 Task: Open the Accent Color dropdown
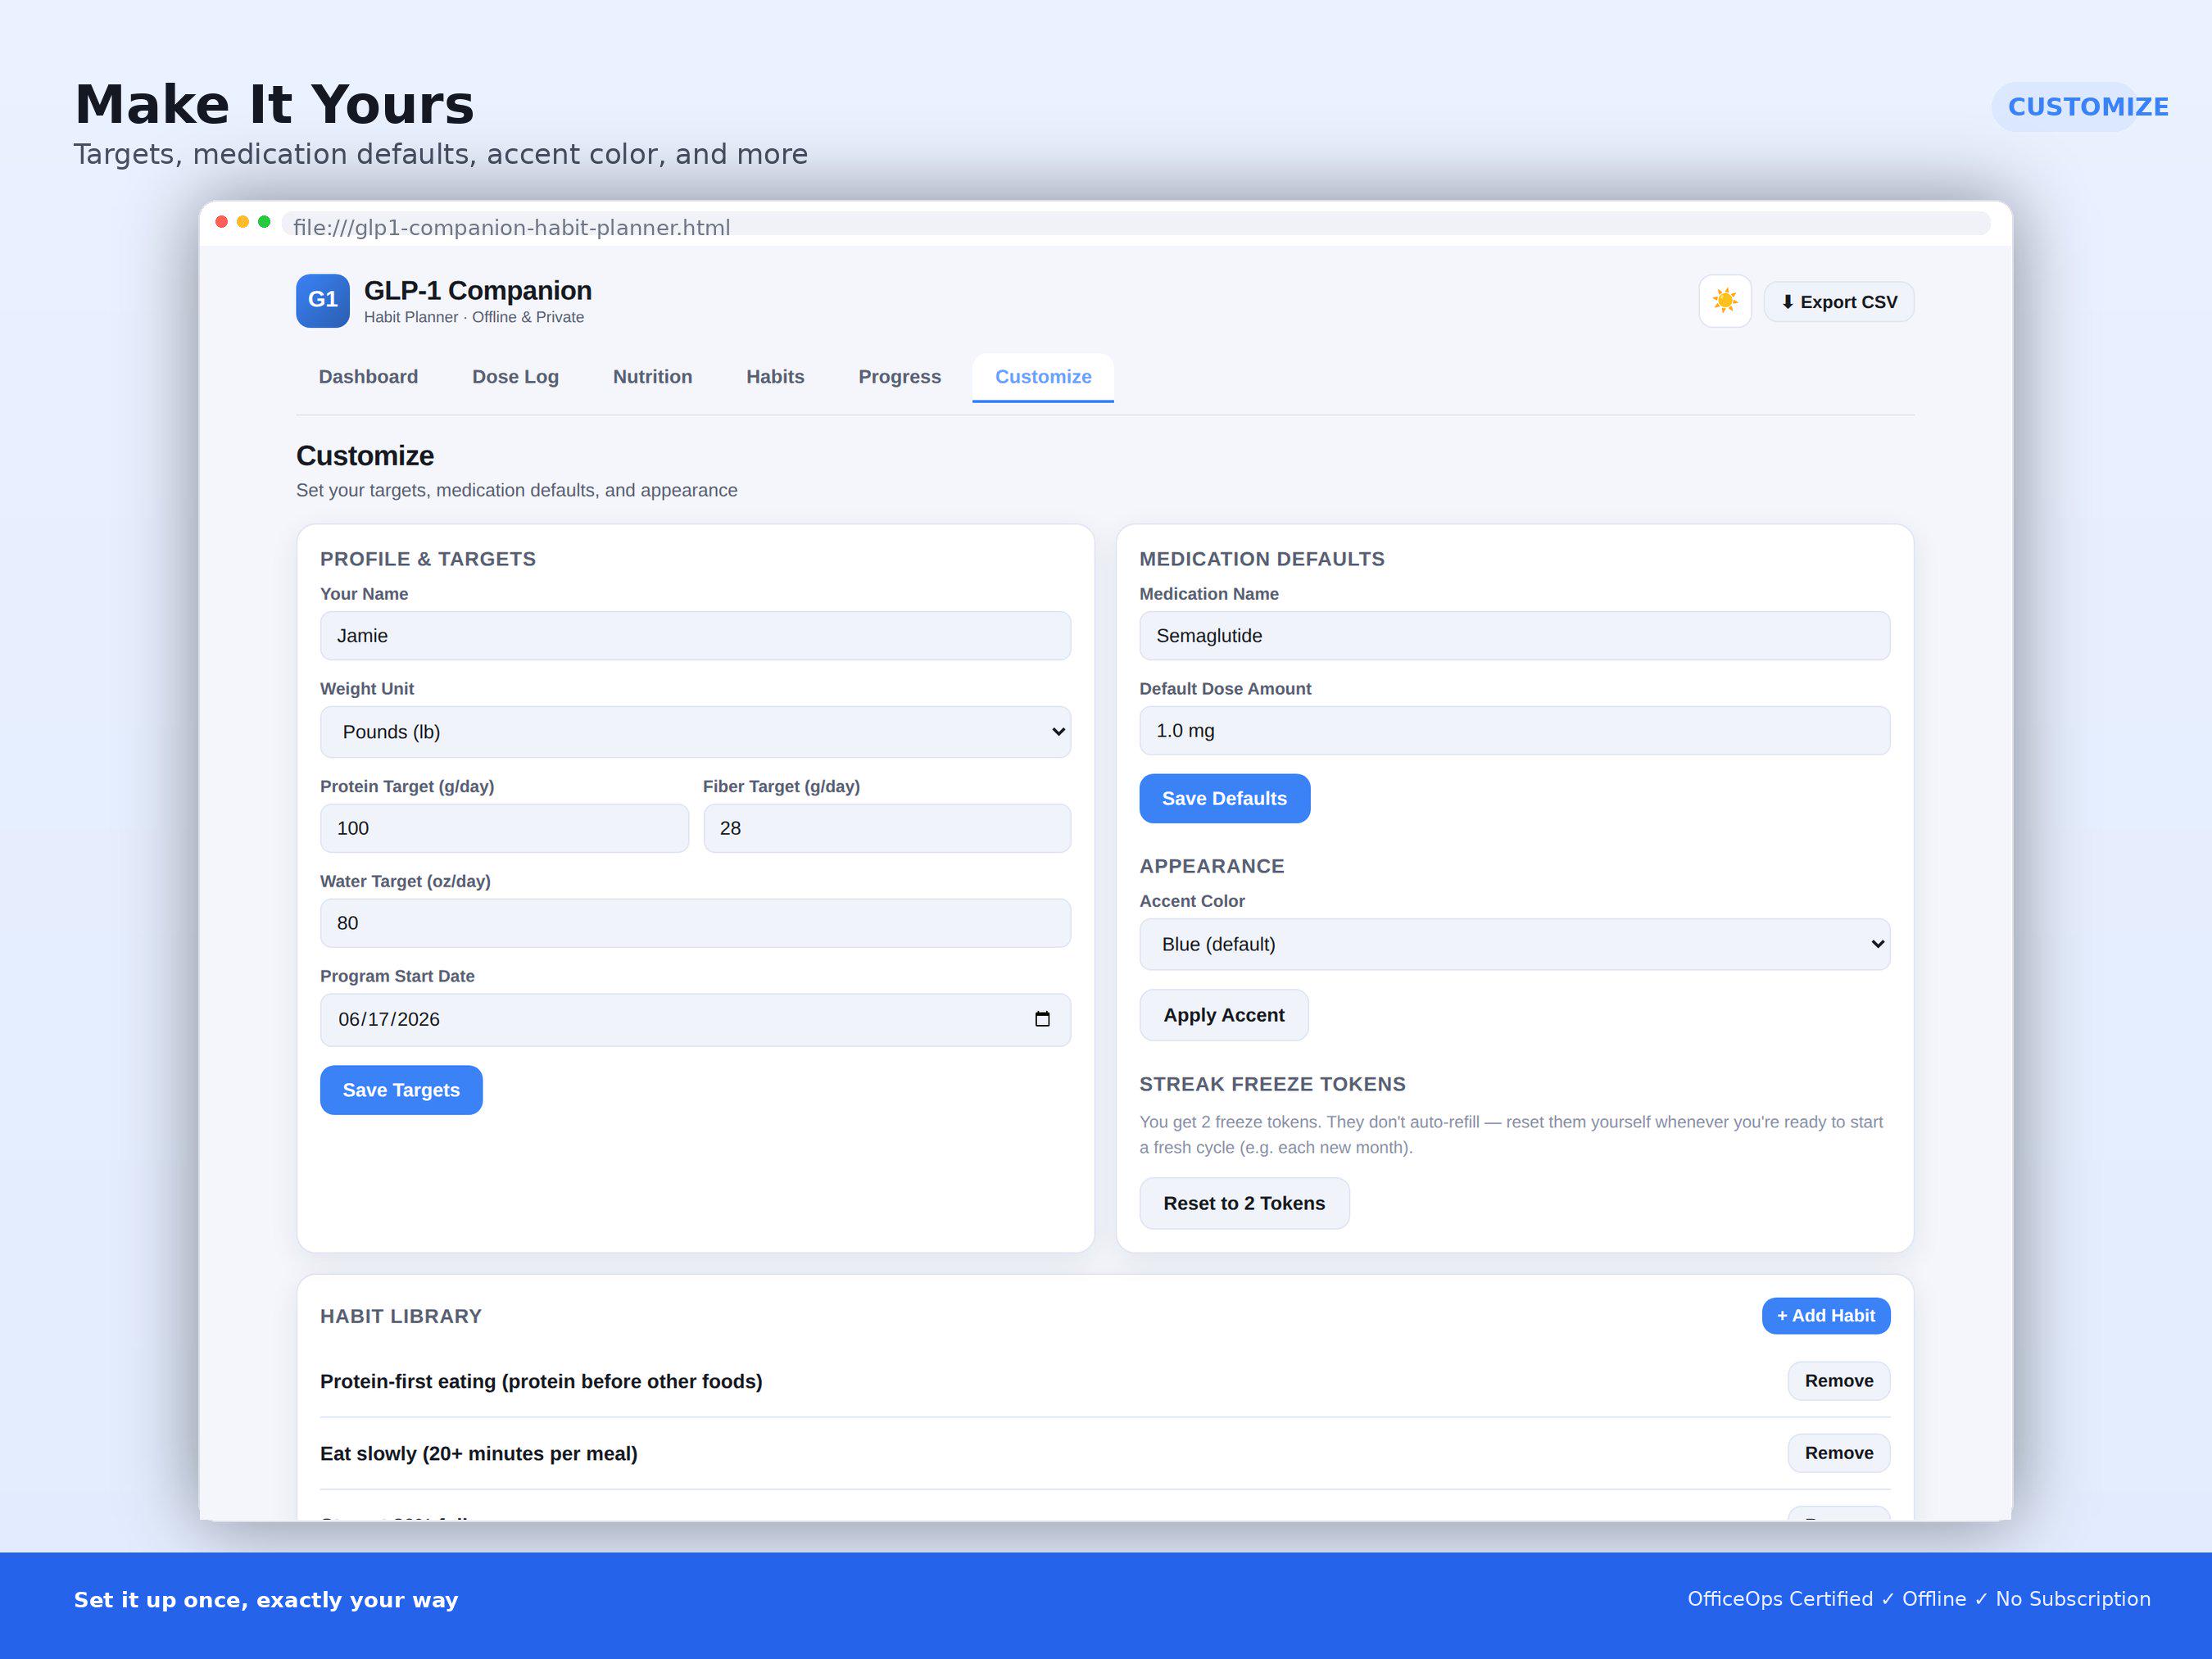pos(1514,944)
